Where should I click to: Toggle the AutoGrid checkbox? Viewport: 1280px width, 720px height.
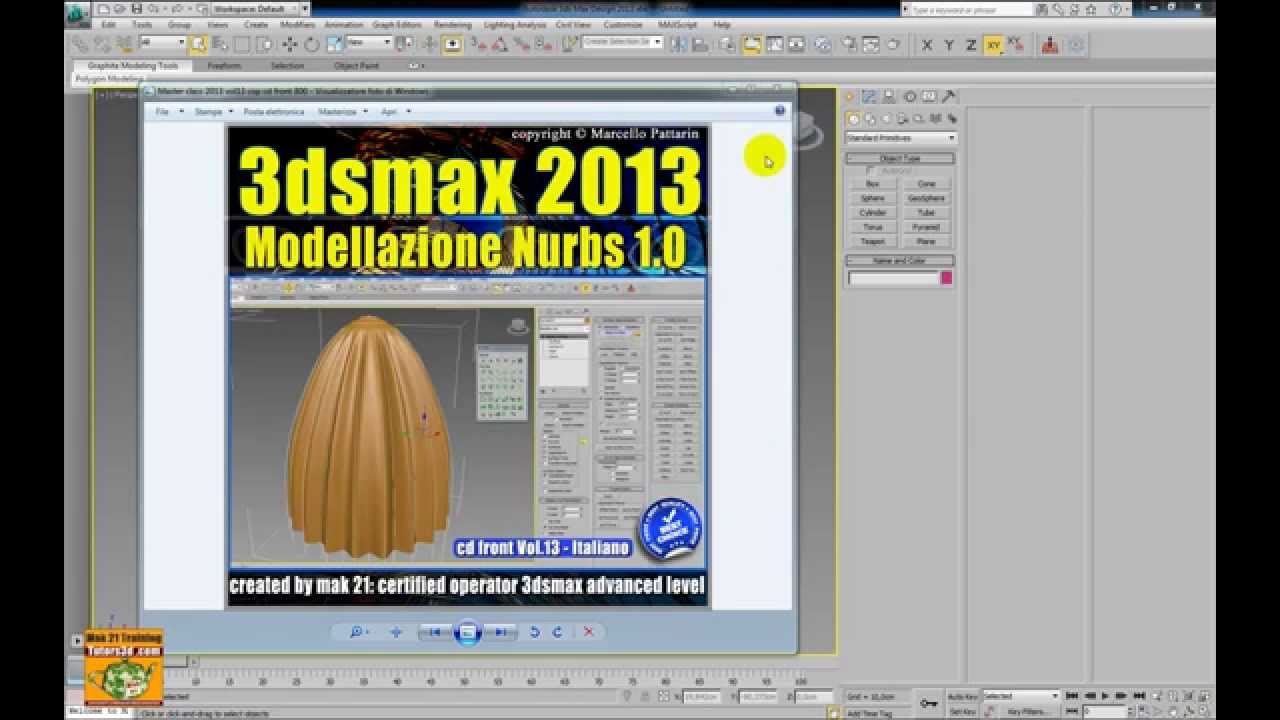pos(870,171)
